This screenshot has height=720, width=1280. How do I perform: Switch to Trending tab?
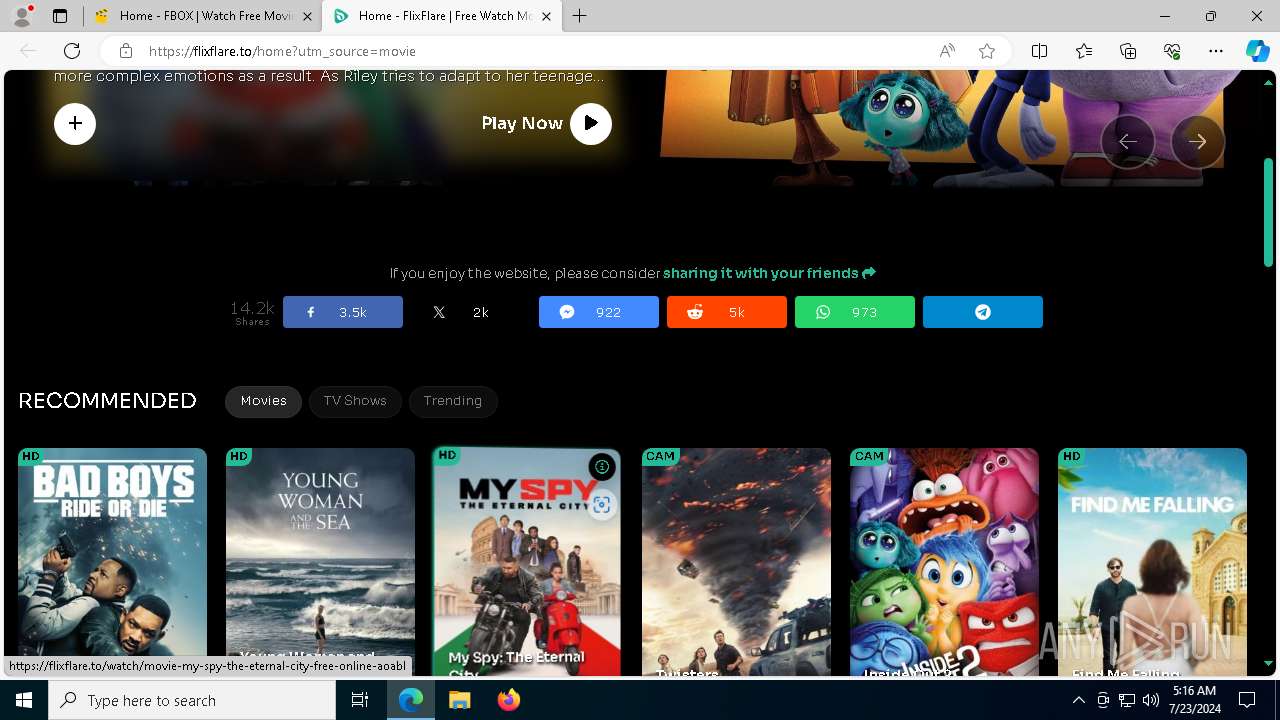click(453, 401)
